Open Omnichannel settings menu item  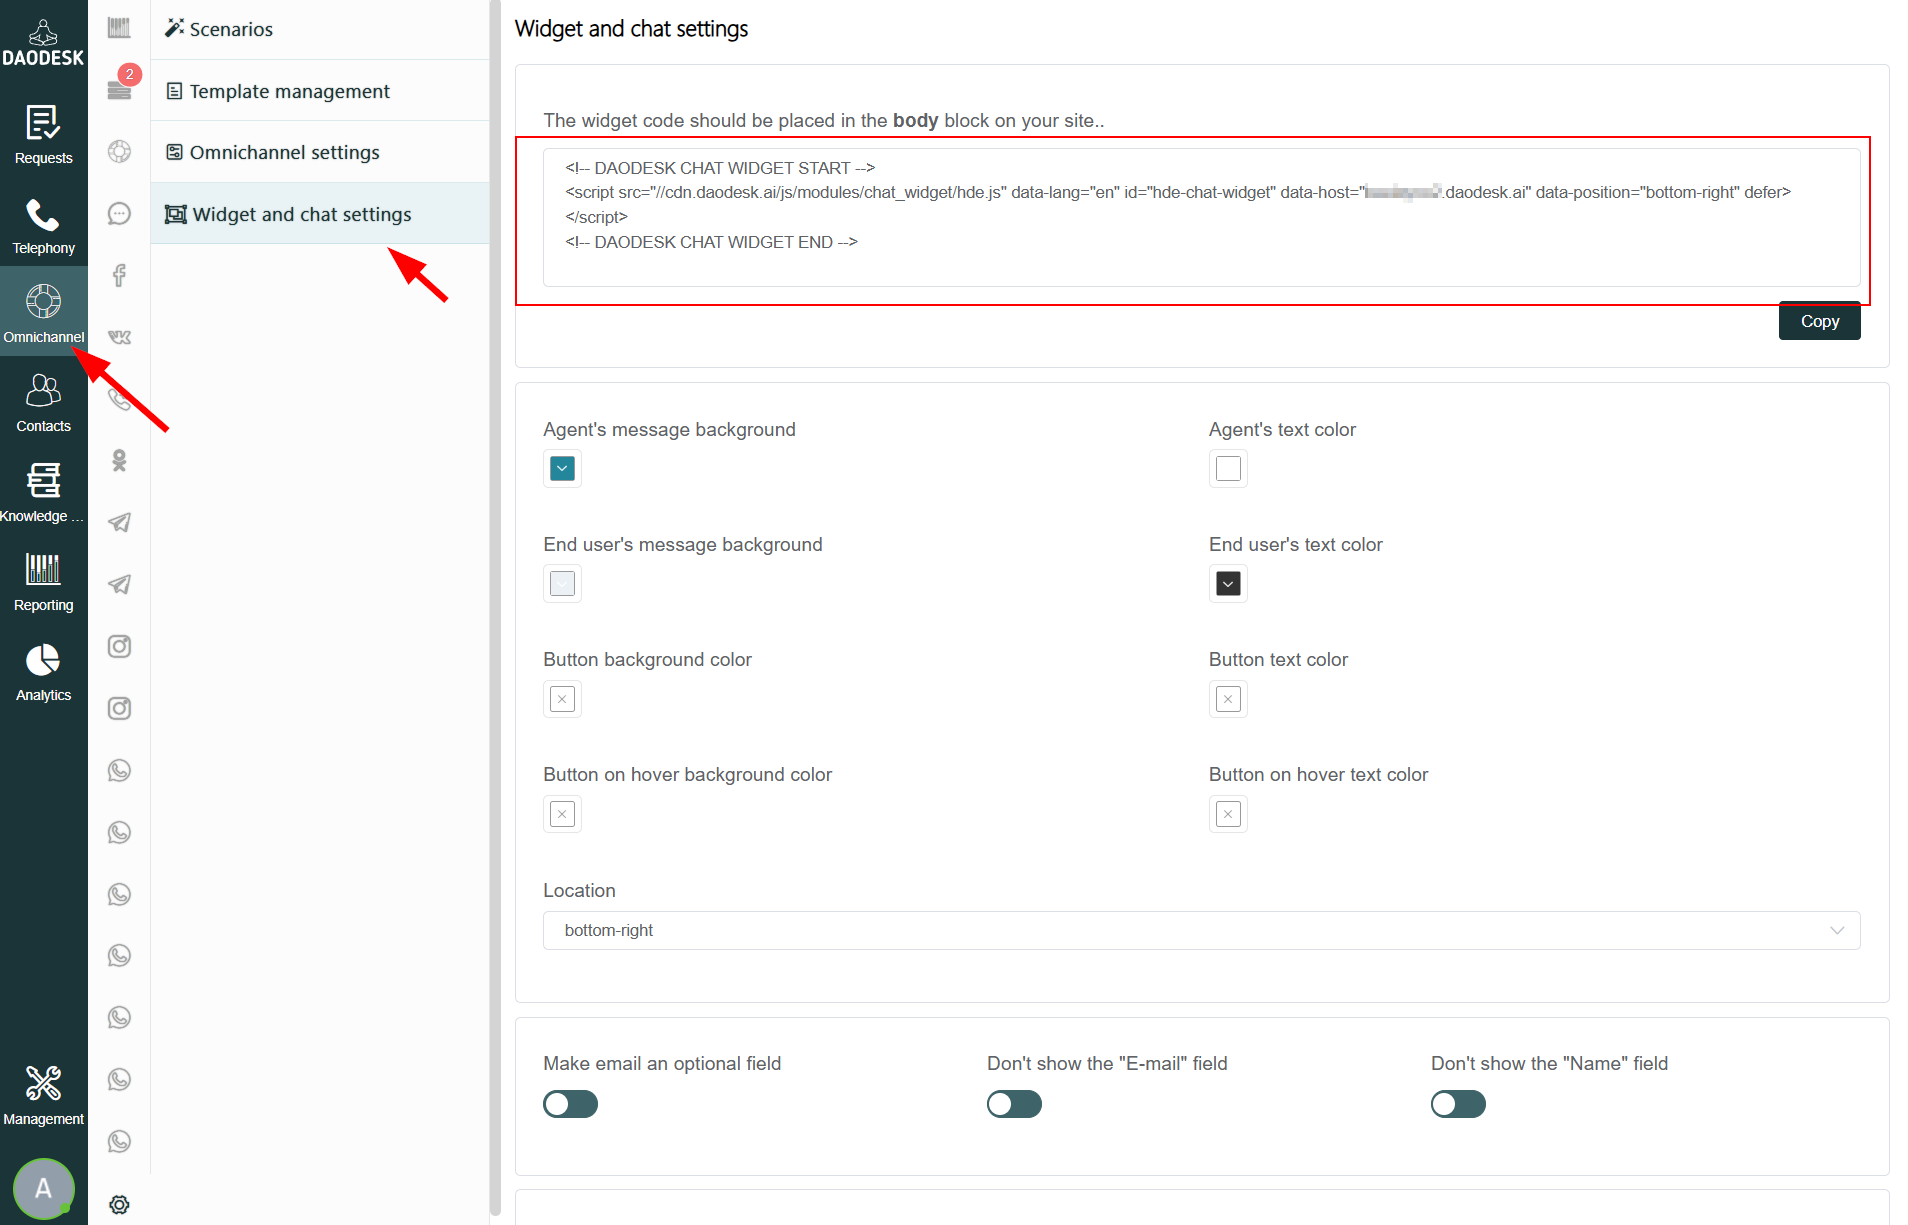(x=320, y=152)
